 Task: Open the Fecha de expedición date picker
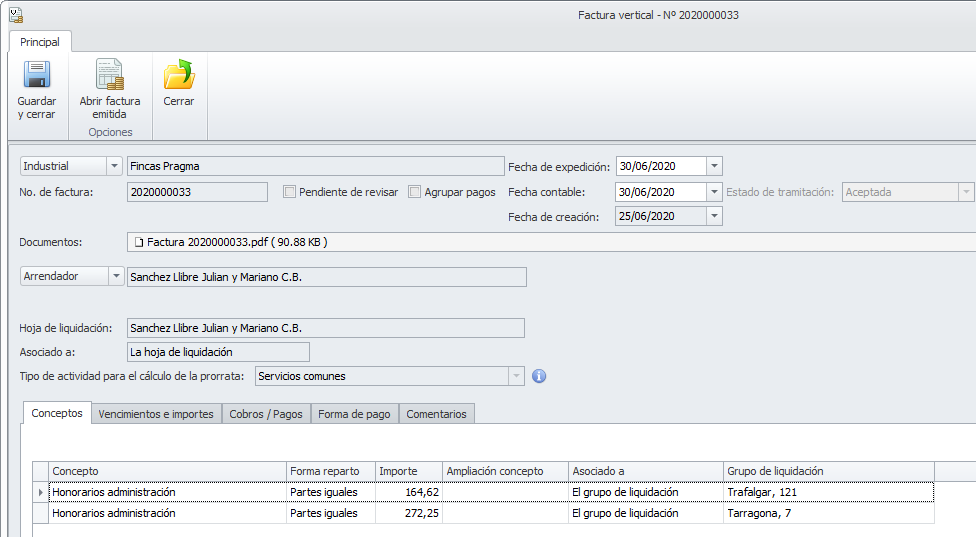[x=714, y=167]
